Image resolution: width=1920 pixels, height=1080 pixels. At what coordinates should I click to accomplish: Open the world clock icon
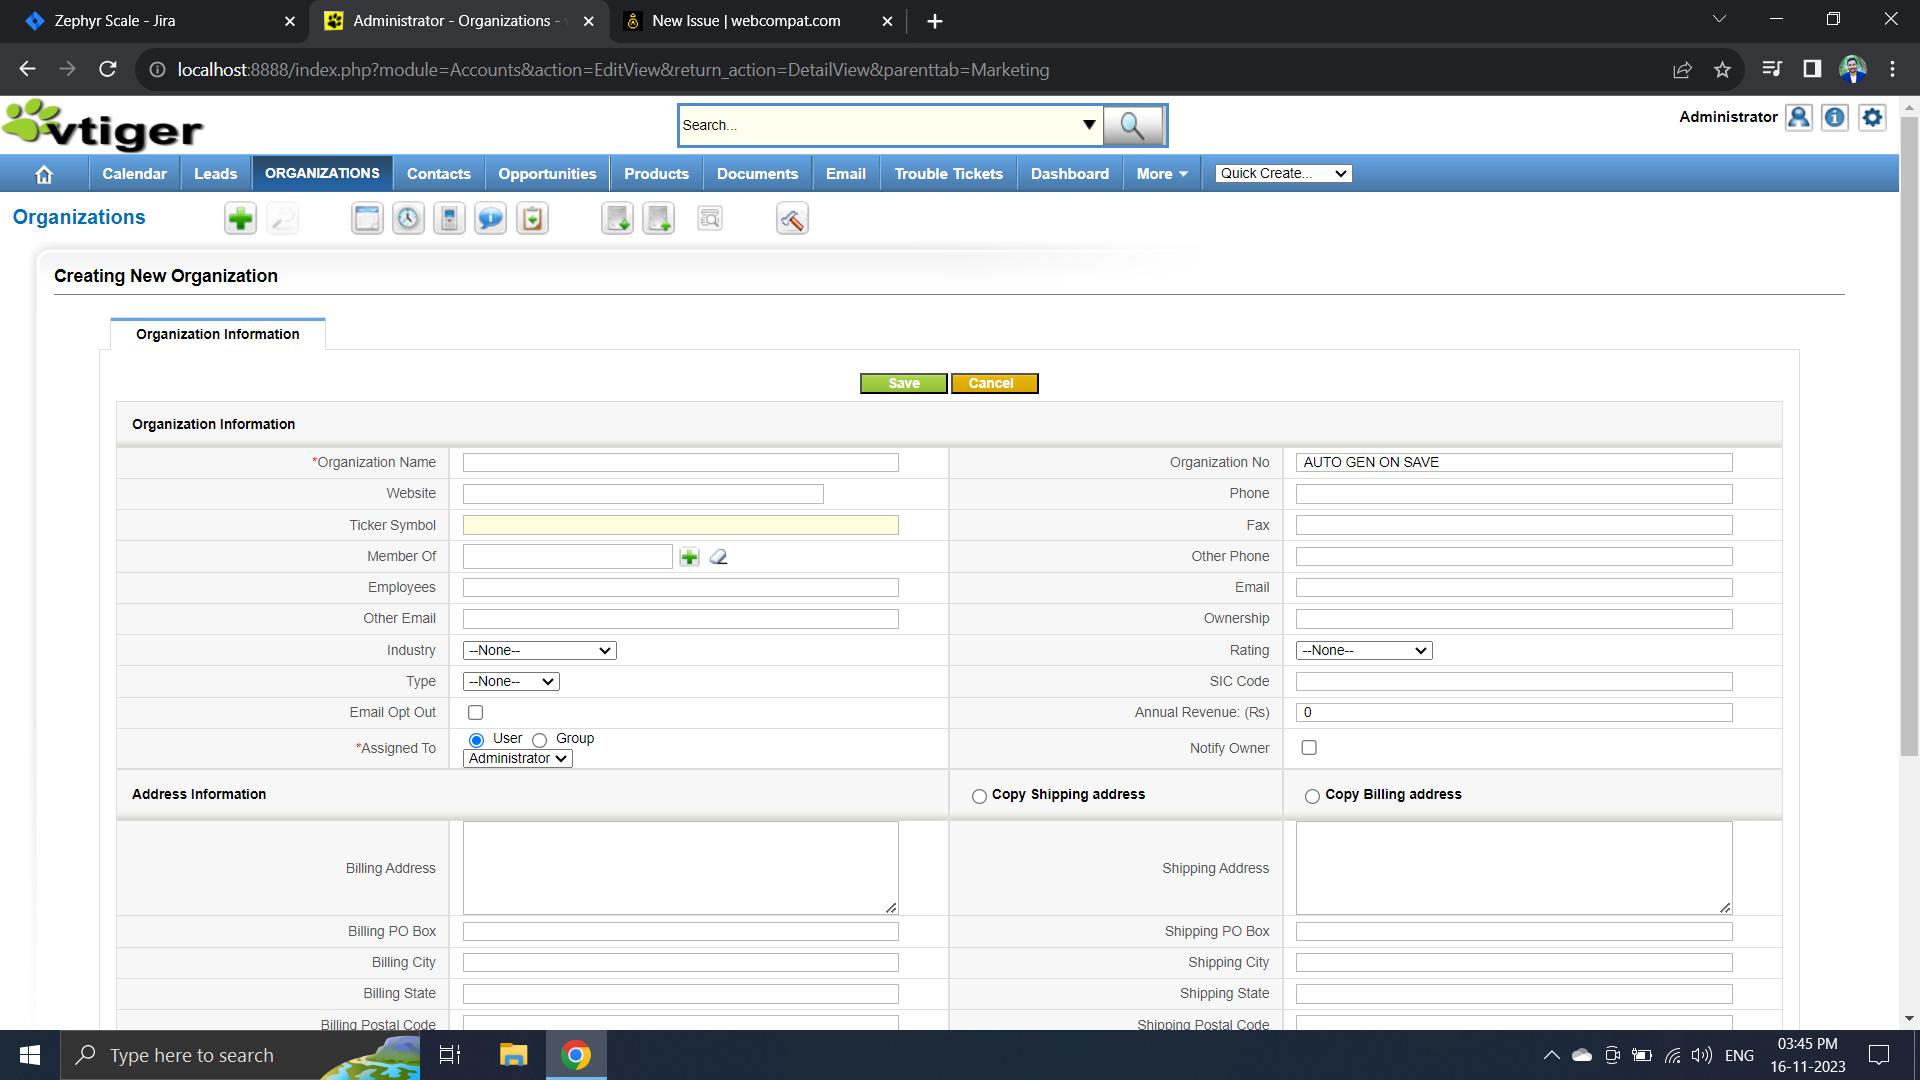[x=408, y=219]
